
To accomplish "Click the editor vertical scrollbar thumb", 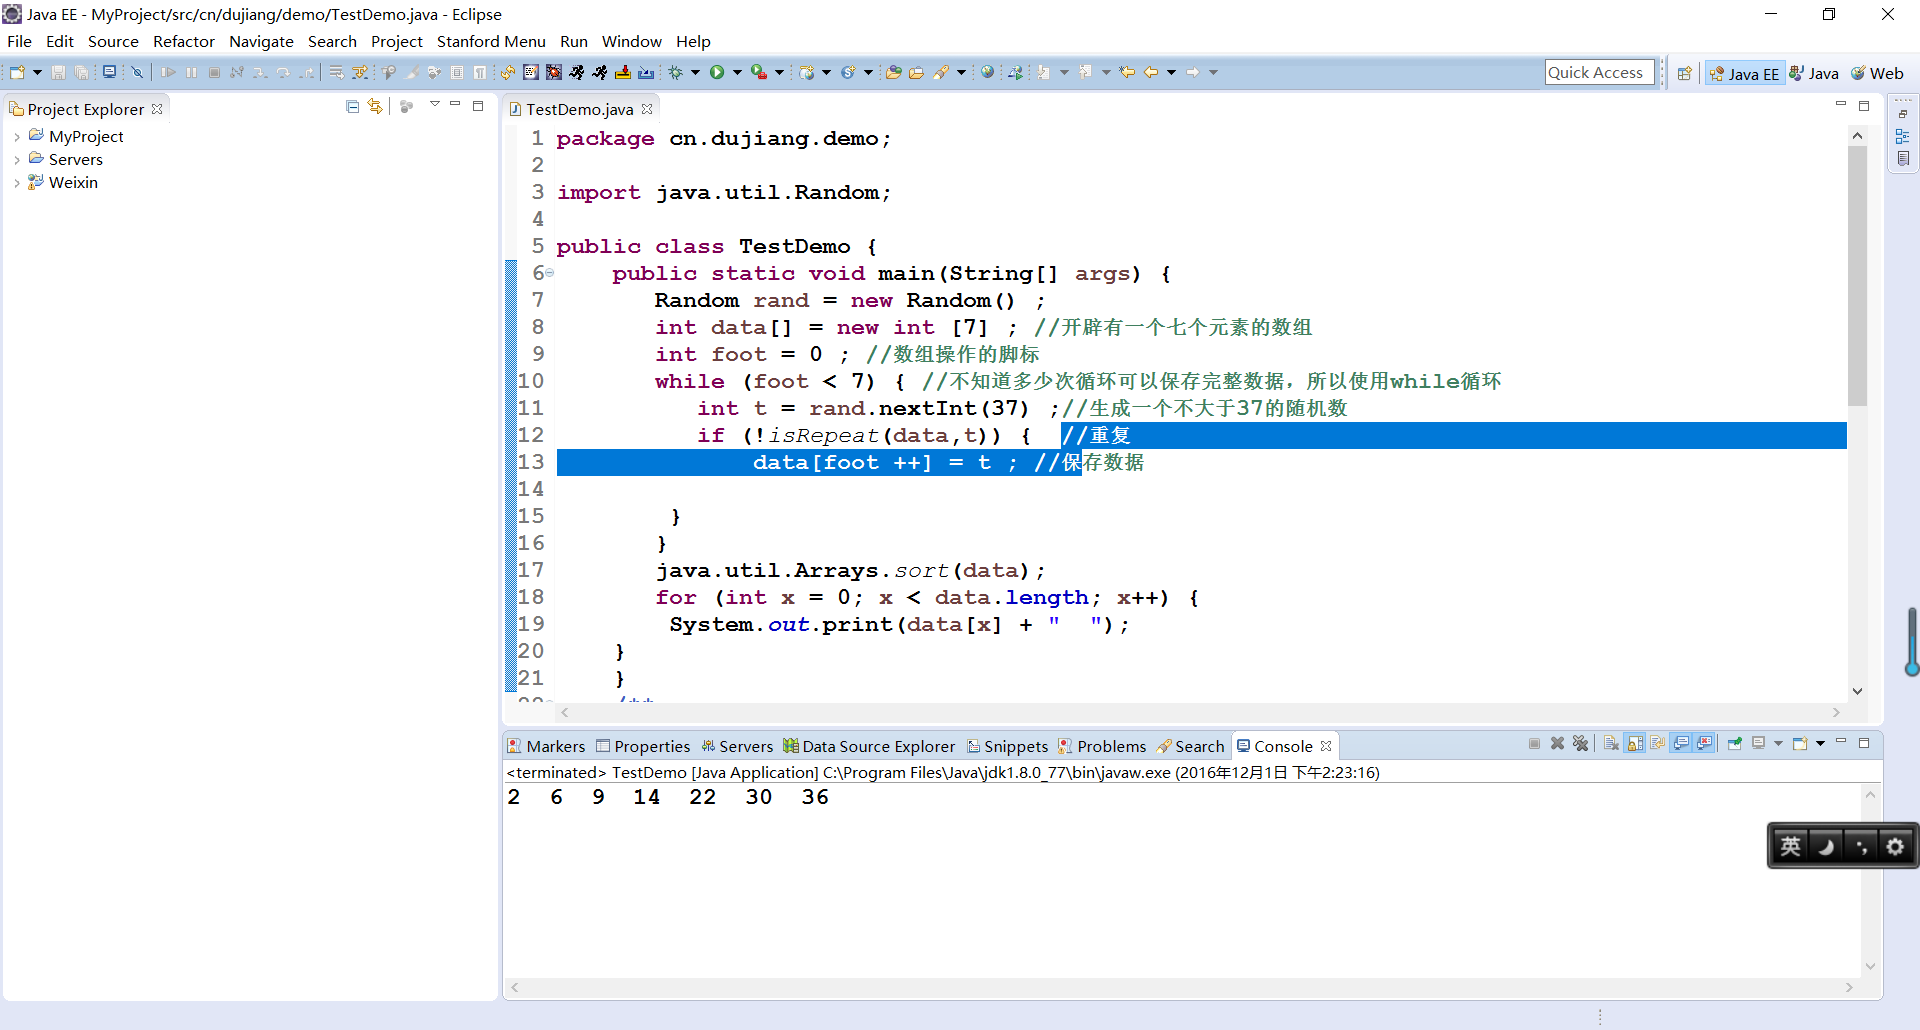I will point(1857,275).
